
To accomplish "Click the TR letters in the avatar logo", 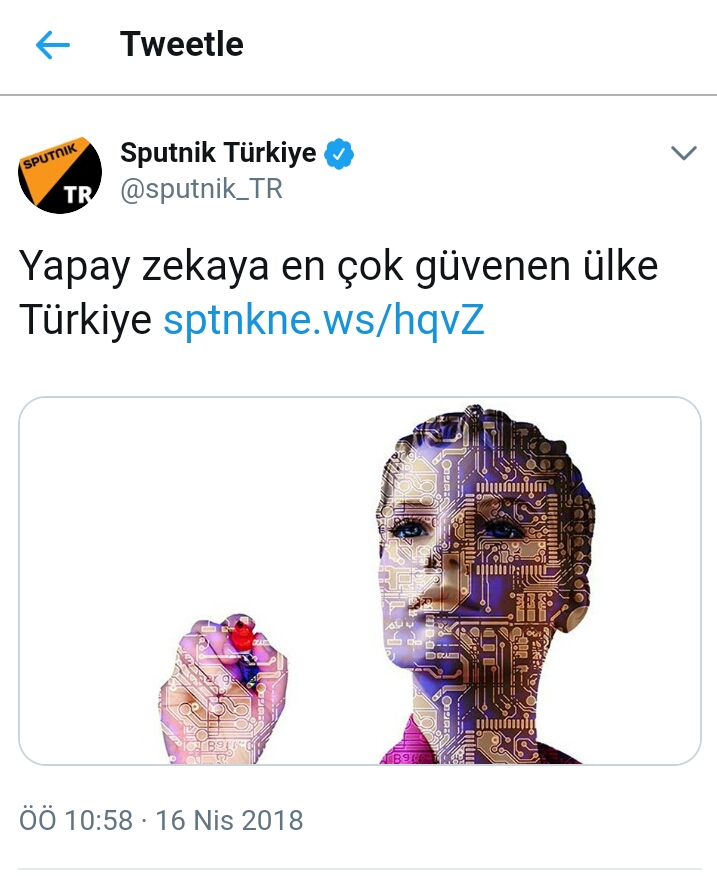I will point(77,195).
